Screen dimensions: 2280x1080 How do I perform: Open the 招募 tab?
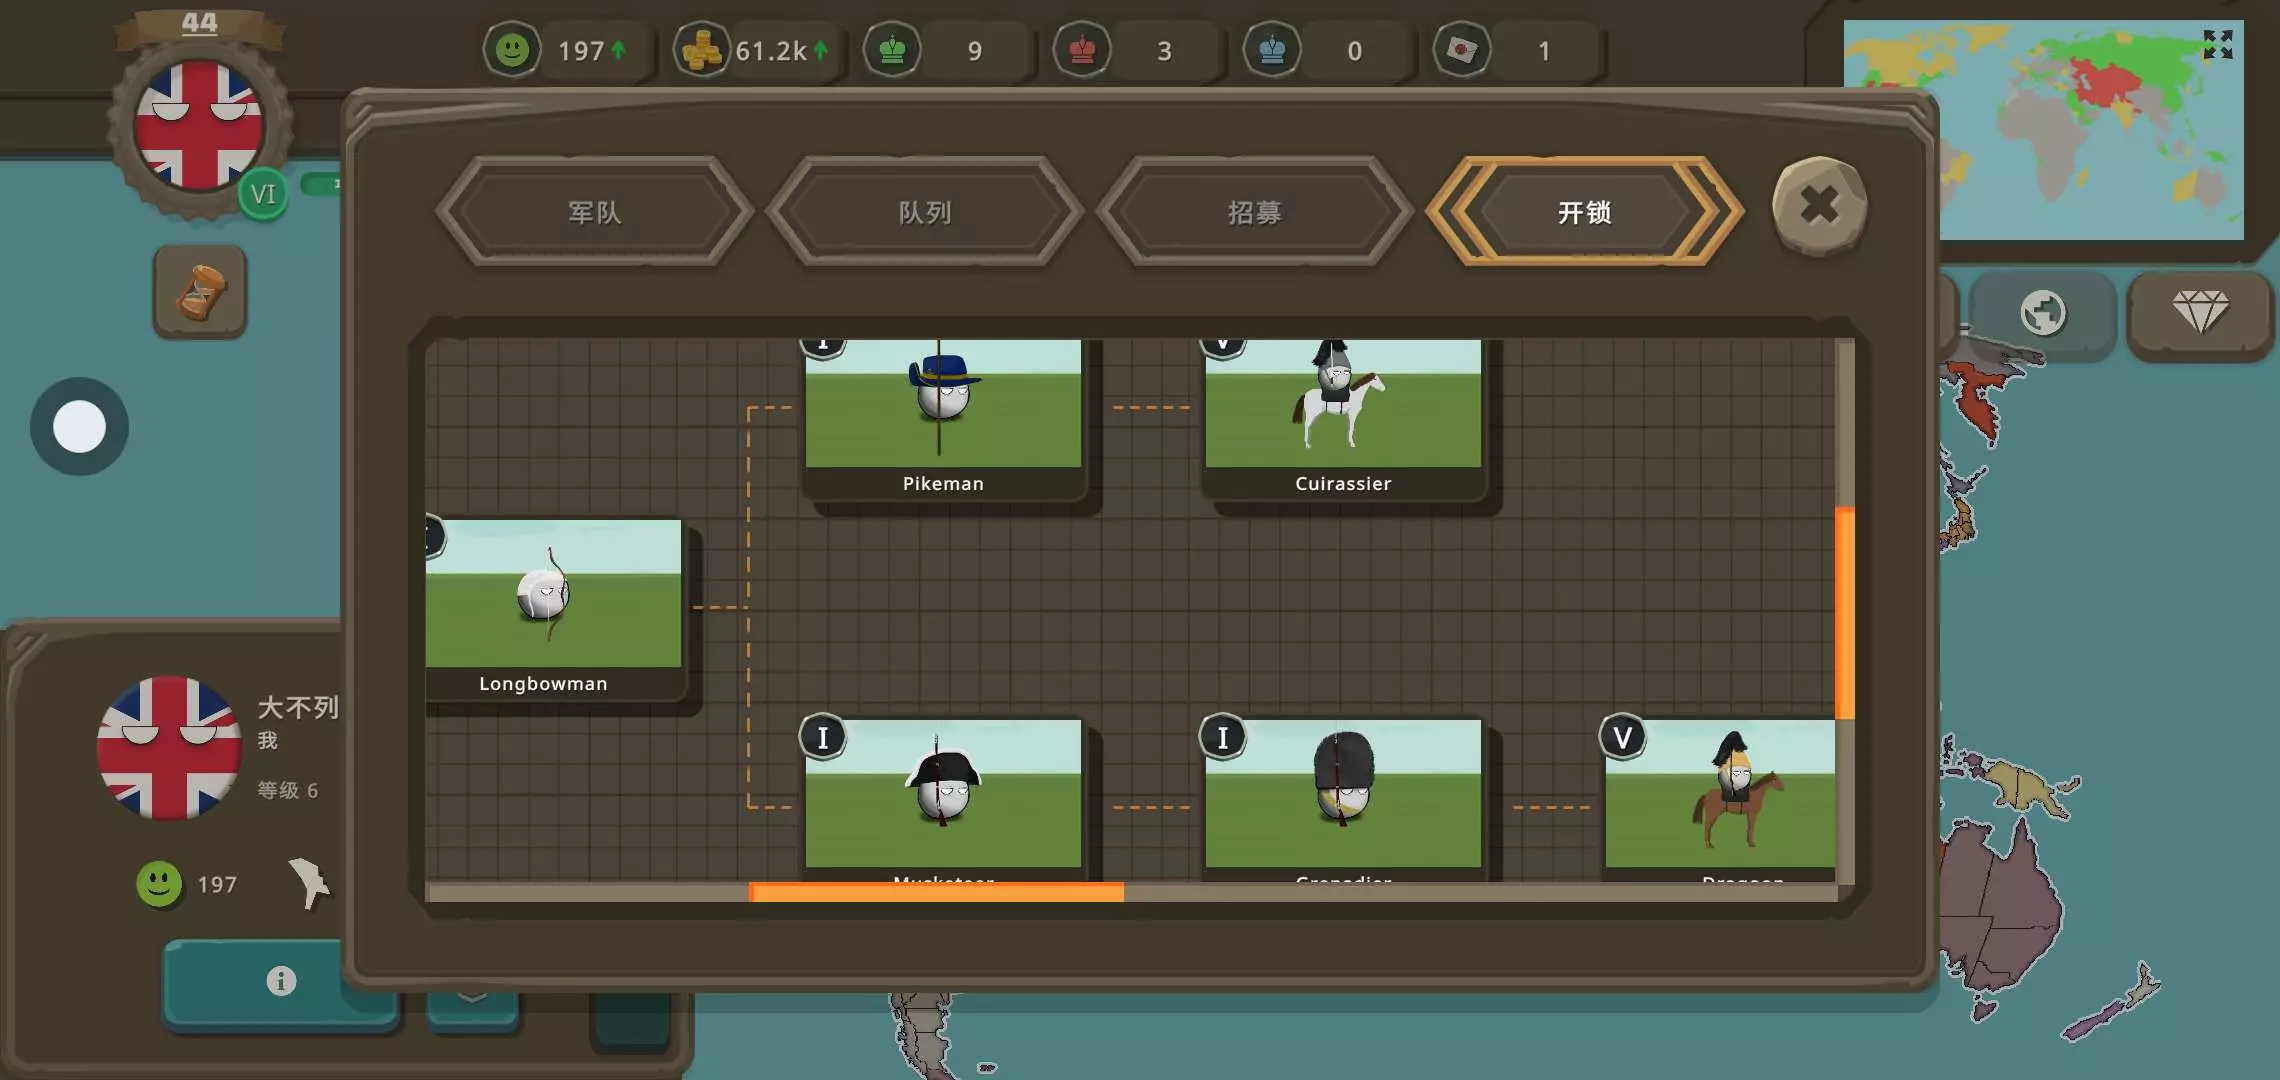point(1255,212)
